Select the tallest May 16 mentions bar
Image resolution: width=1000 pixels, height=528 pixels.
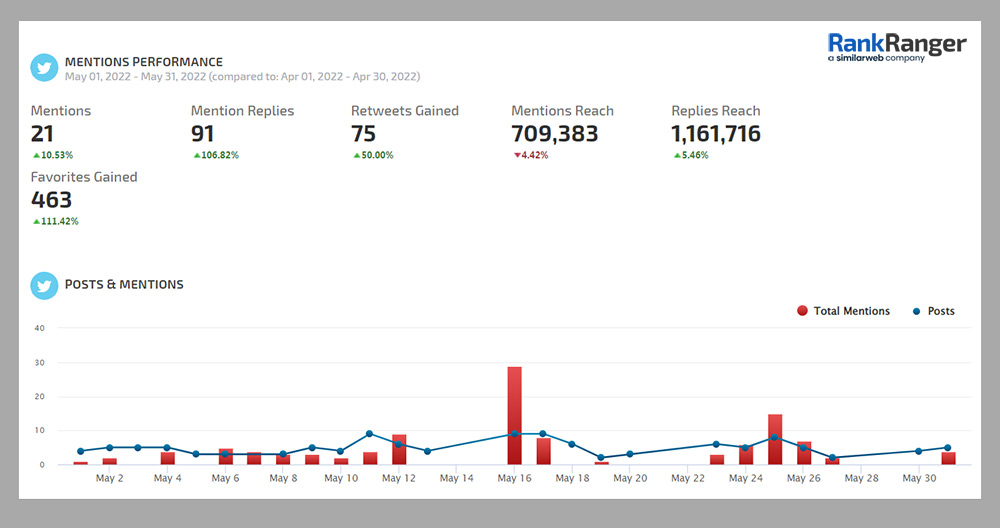(514, 415)
